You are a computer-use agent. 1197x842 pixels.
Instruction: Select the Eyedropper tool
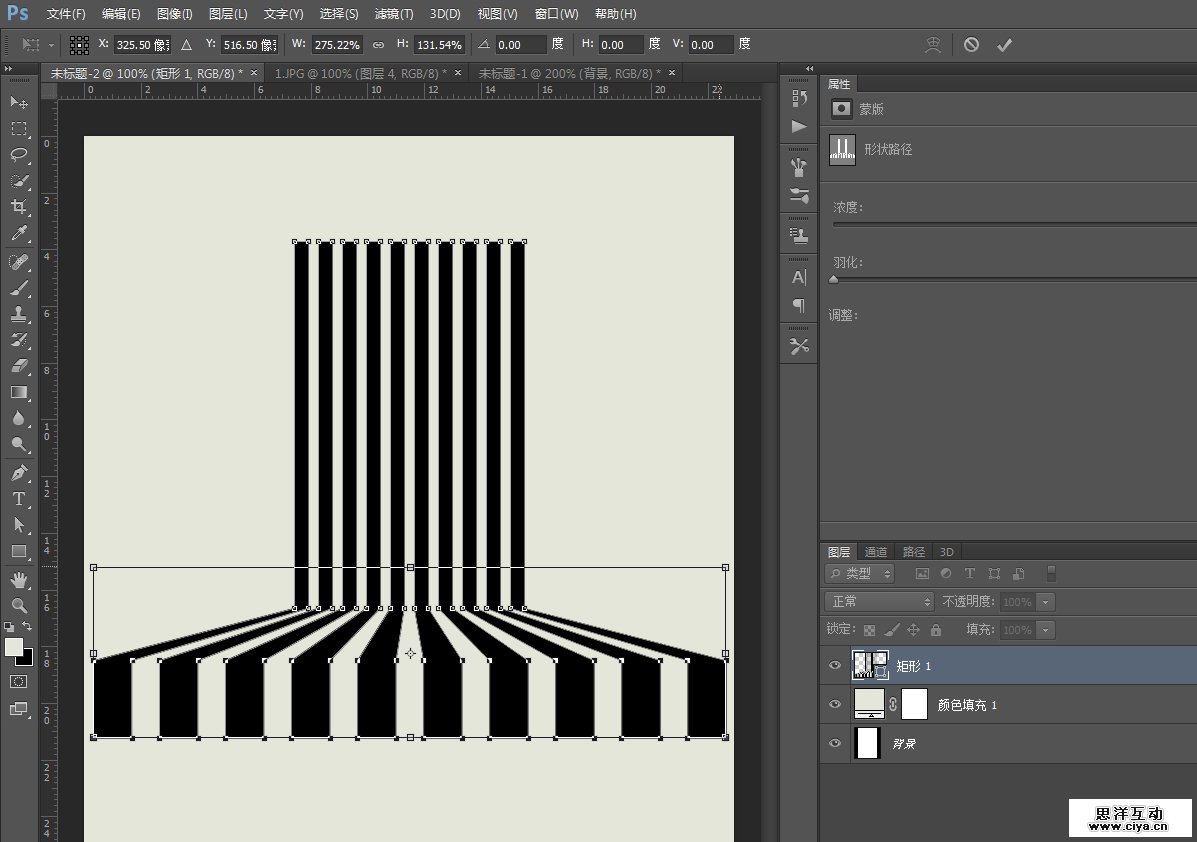coord(19,234)
